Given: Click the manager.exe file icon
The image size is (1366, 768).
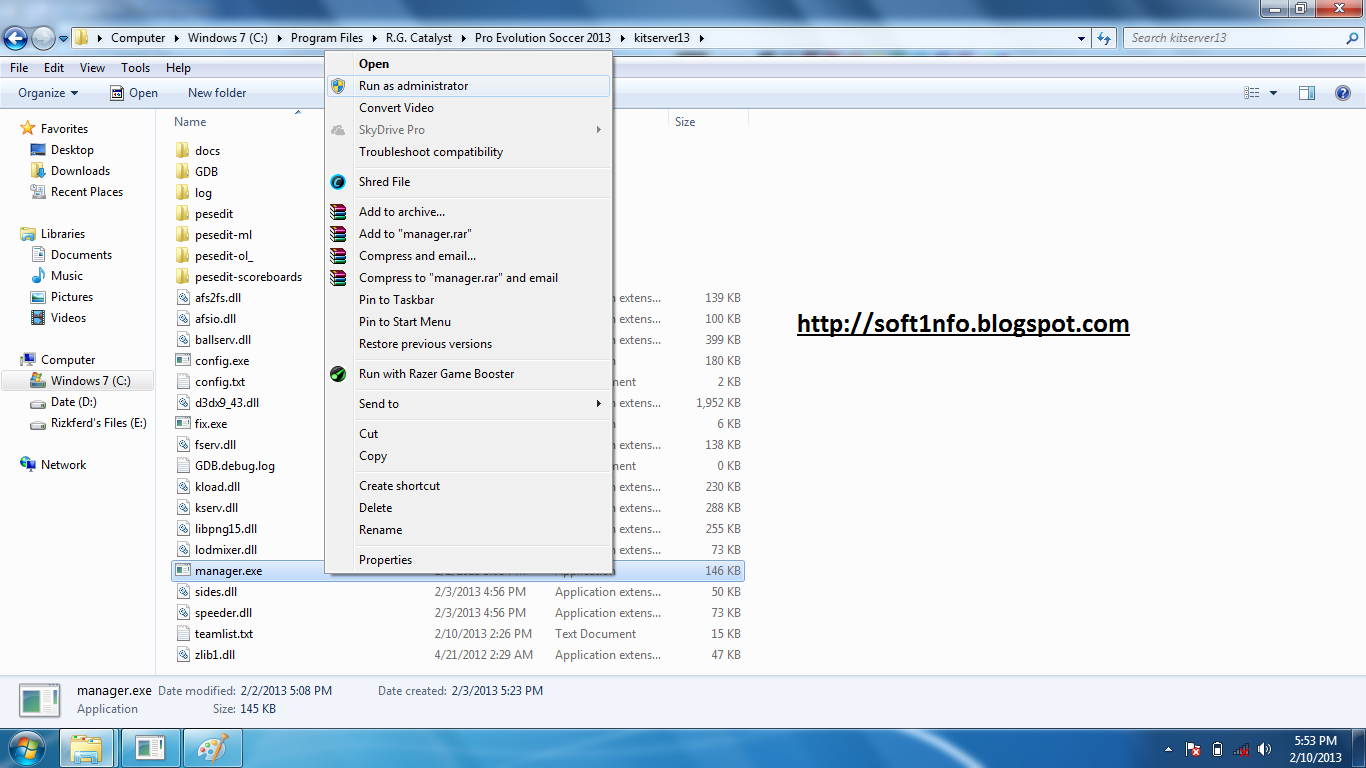Looking at the screenshot, I should click(182, 571).
